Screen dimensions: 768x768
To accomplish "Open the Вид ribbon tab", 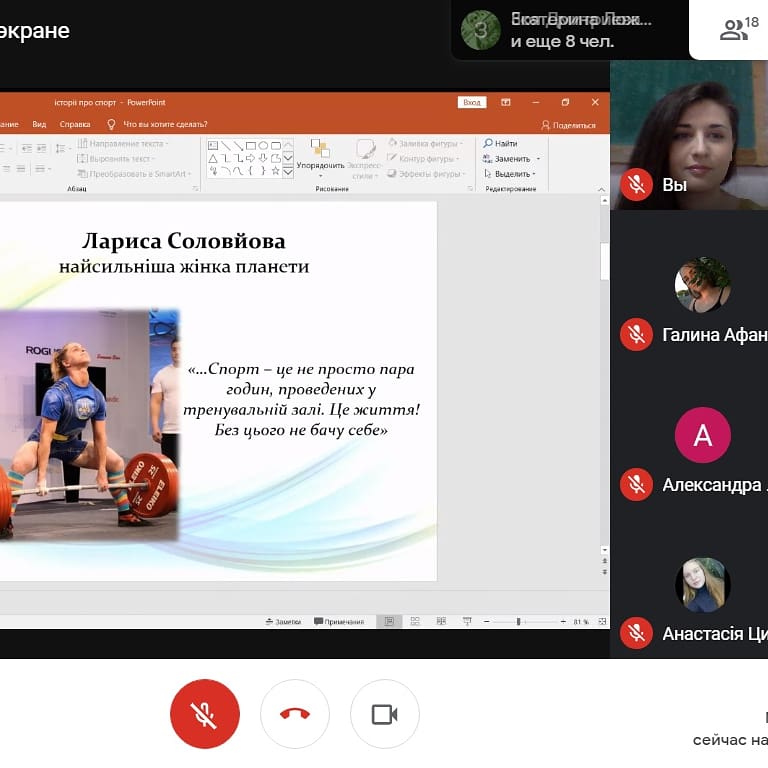I will coord(39,125).
